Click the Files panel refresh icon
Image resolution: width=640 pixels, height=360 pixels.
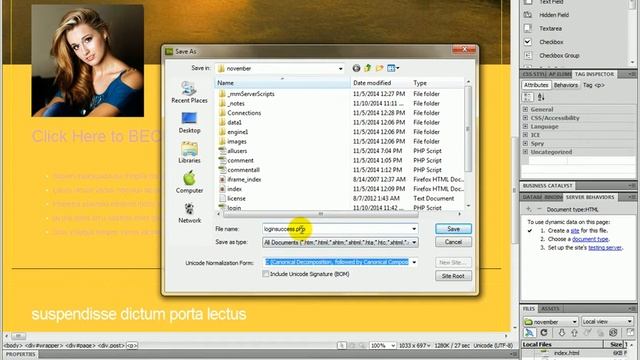(x=544, y=333)
